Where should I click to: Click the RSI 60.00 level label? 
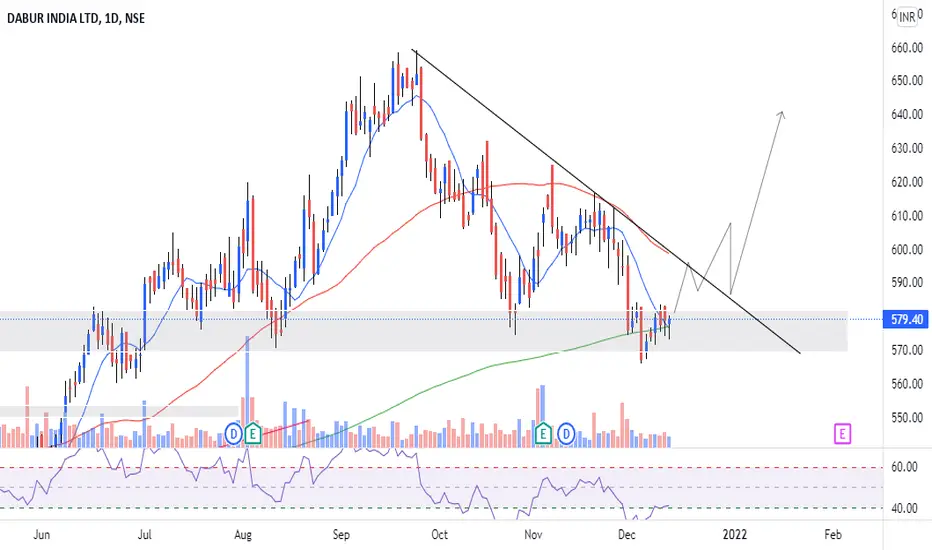tap(904, 467)
